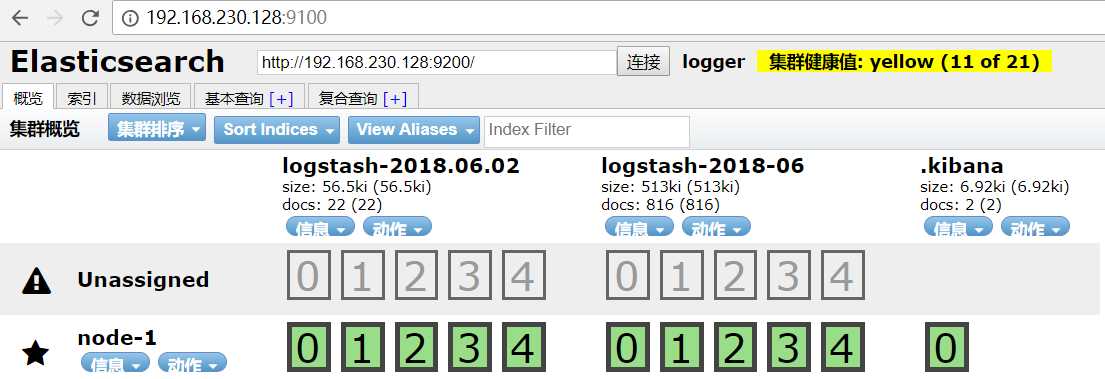Image resolution: width=1105 pixels, height=379 pixels.
Task: Open the 复合查询 tab
Action: 348,99
